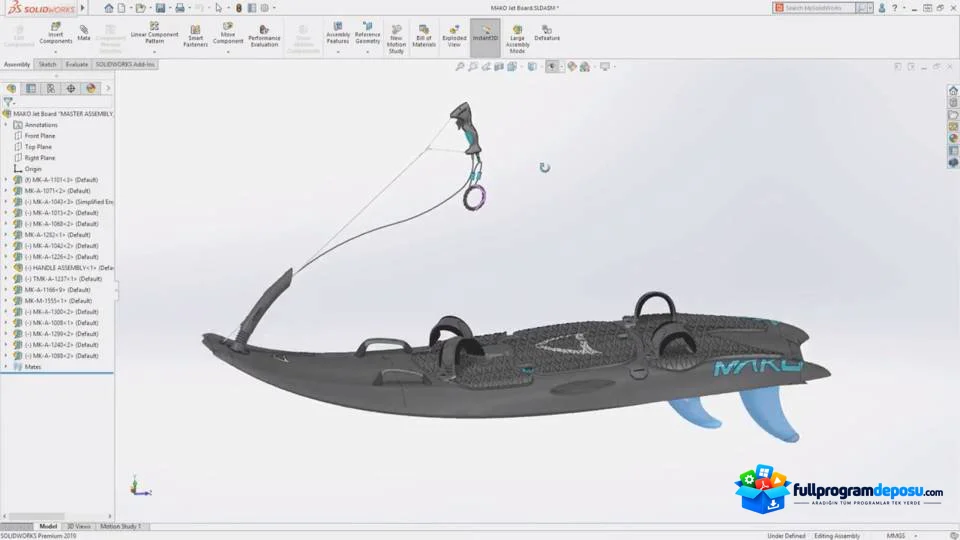Viewport: 960px width, 540px height.
Task: Activate the Move Component tool
Action: pyautogui.click(x=228, y=33)
